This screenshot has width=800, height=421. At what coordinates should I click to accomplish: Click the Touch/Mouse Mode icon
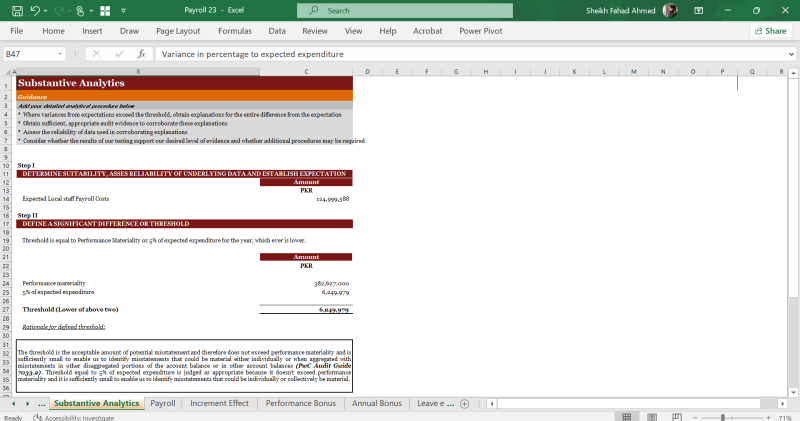click(80, 10)
